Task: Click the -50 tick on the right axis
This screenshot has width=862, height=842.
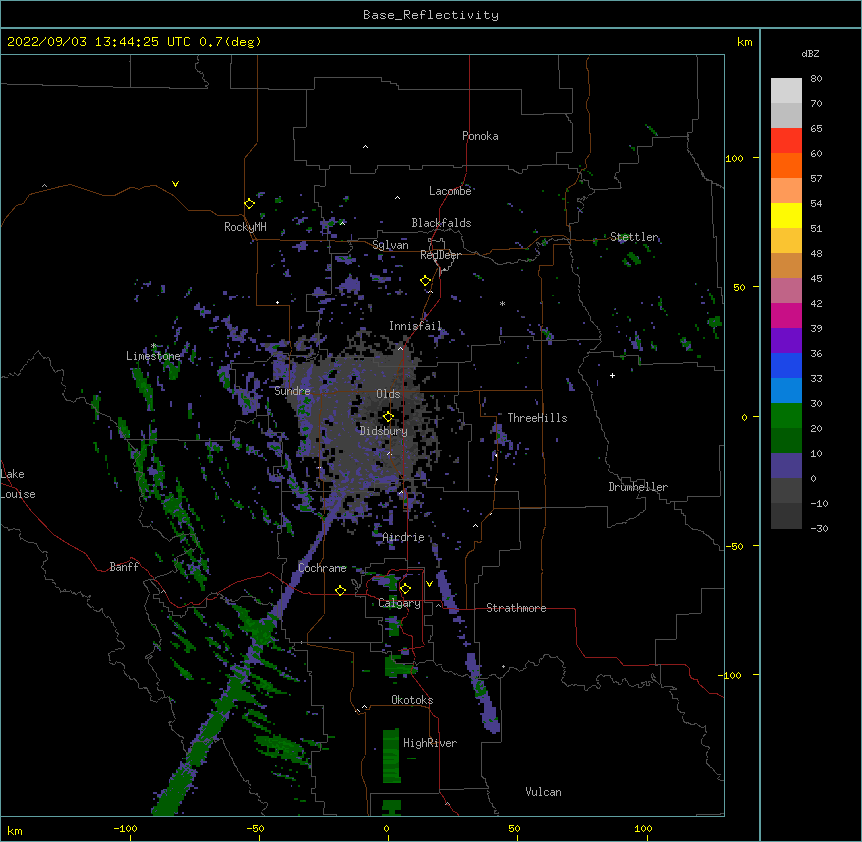Action: 734,546
